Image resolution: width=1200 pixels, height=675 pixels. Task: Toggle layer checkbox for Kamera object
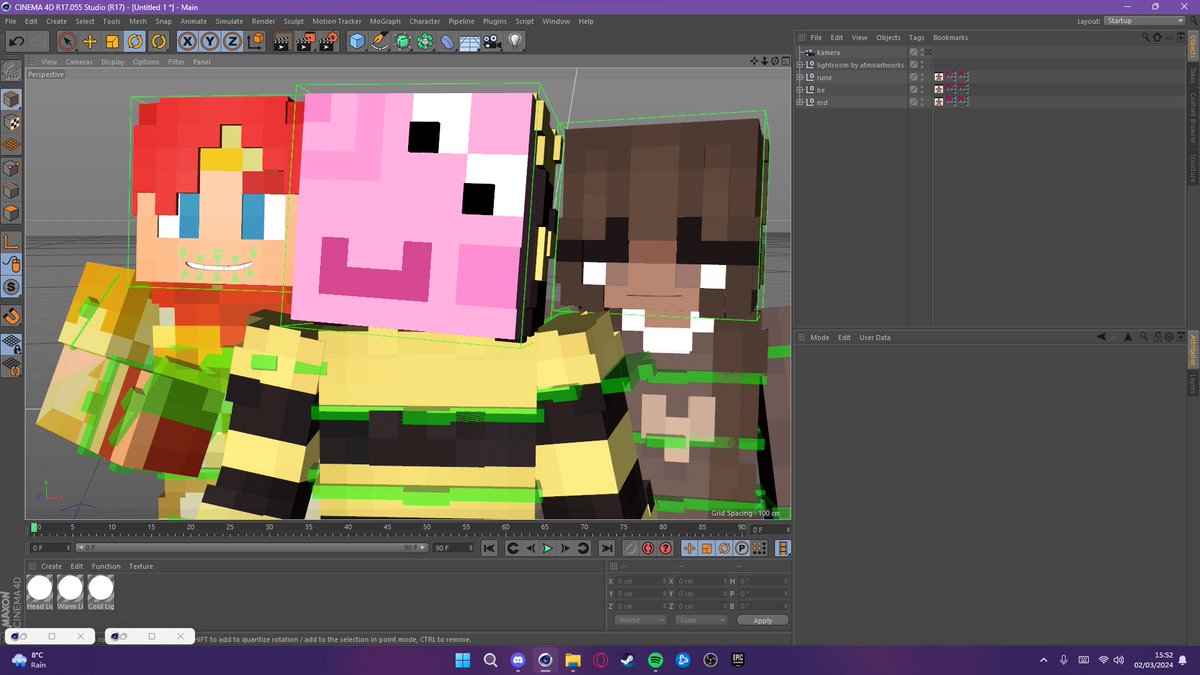coord(913,52)
